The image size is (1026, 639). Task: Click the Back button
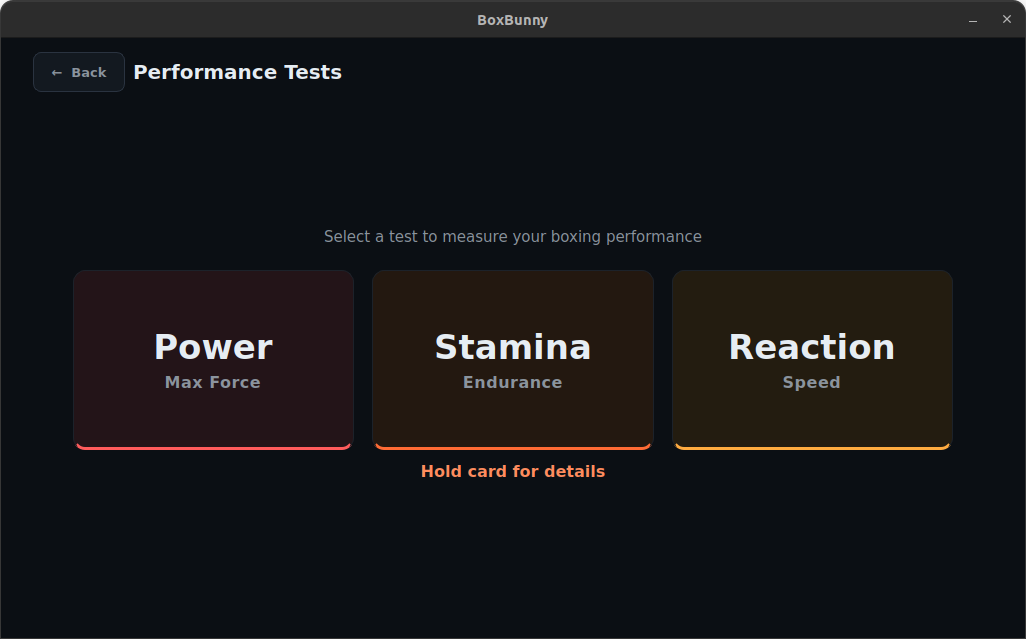click(78, 71)
